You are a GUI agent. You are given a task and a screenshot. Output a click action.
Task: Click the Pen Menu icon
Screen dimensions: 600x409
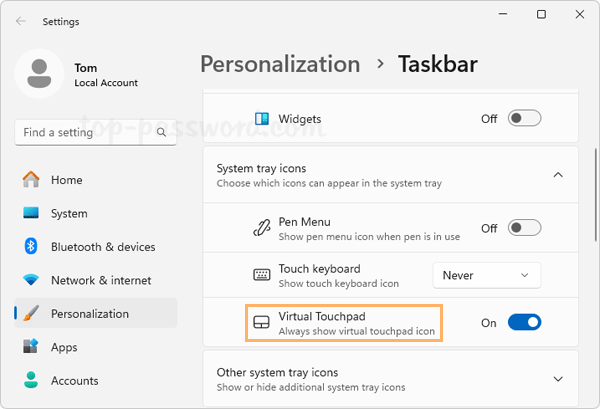tap(262, 228)
